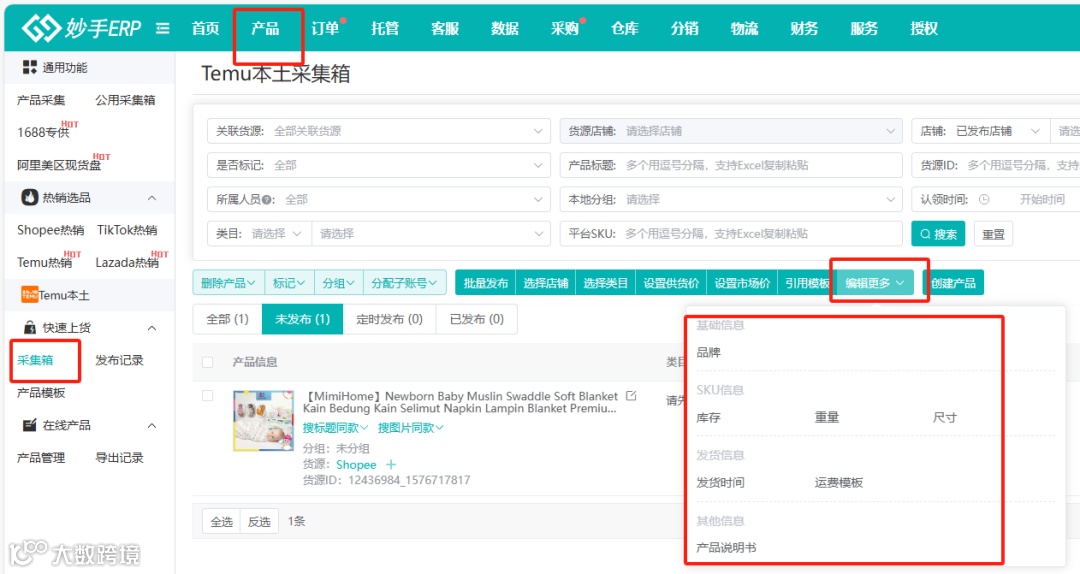Click the 反选 button
Image resolution: width=1080 pixels, height=574 pixels.
point(259,522)
